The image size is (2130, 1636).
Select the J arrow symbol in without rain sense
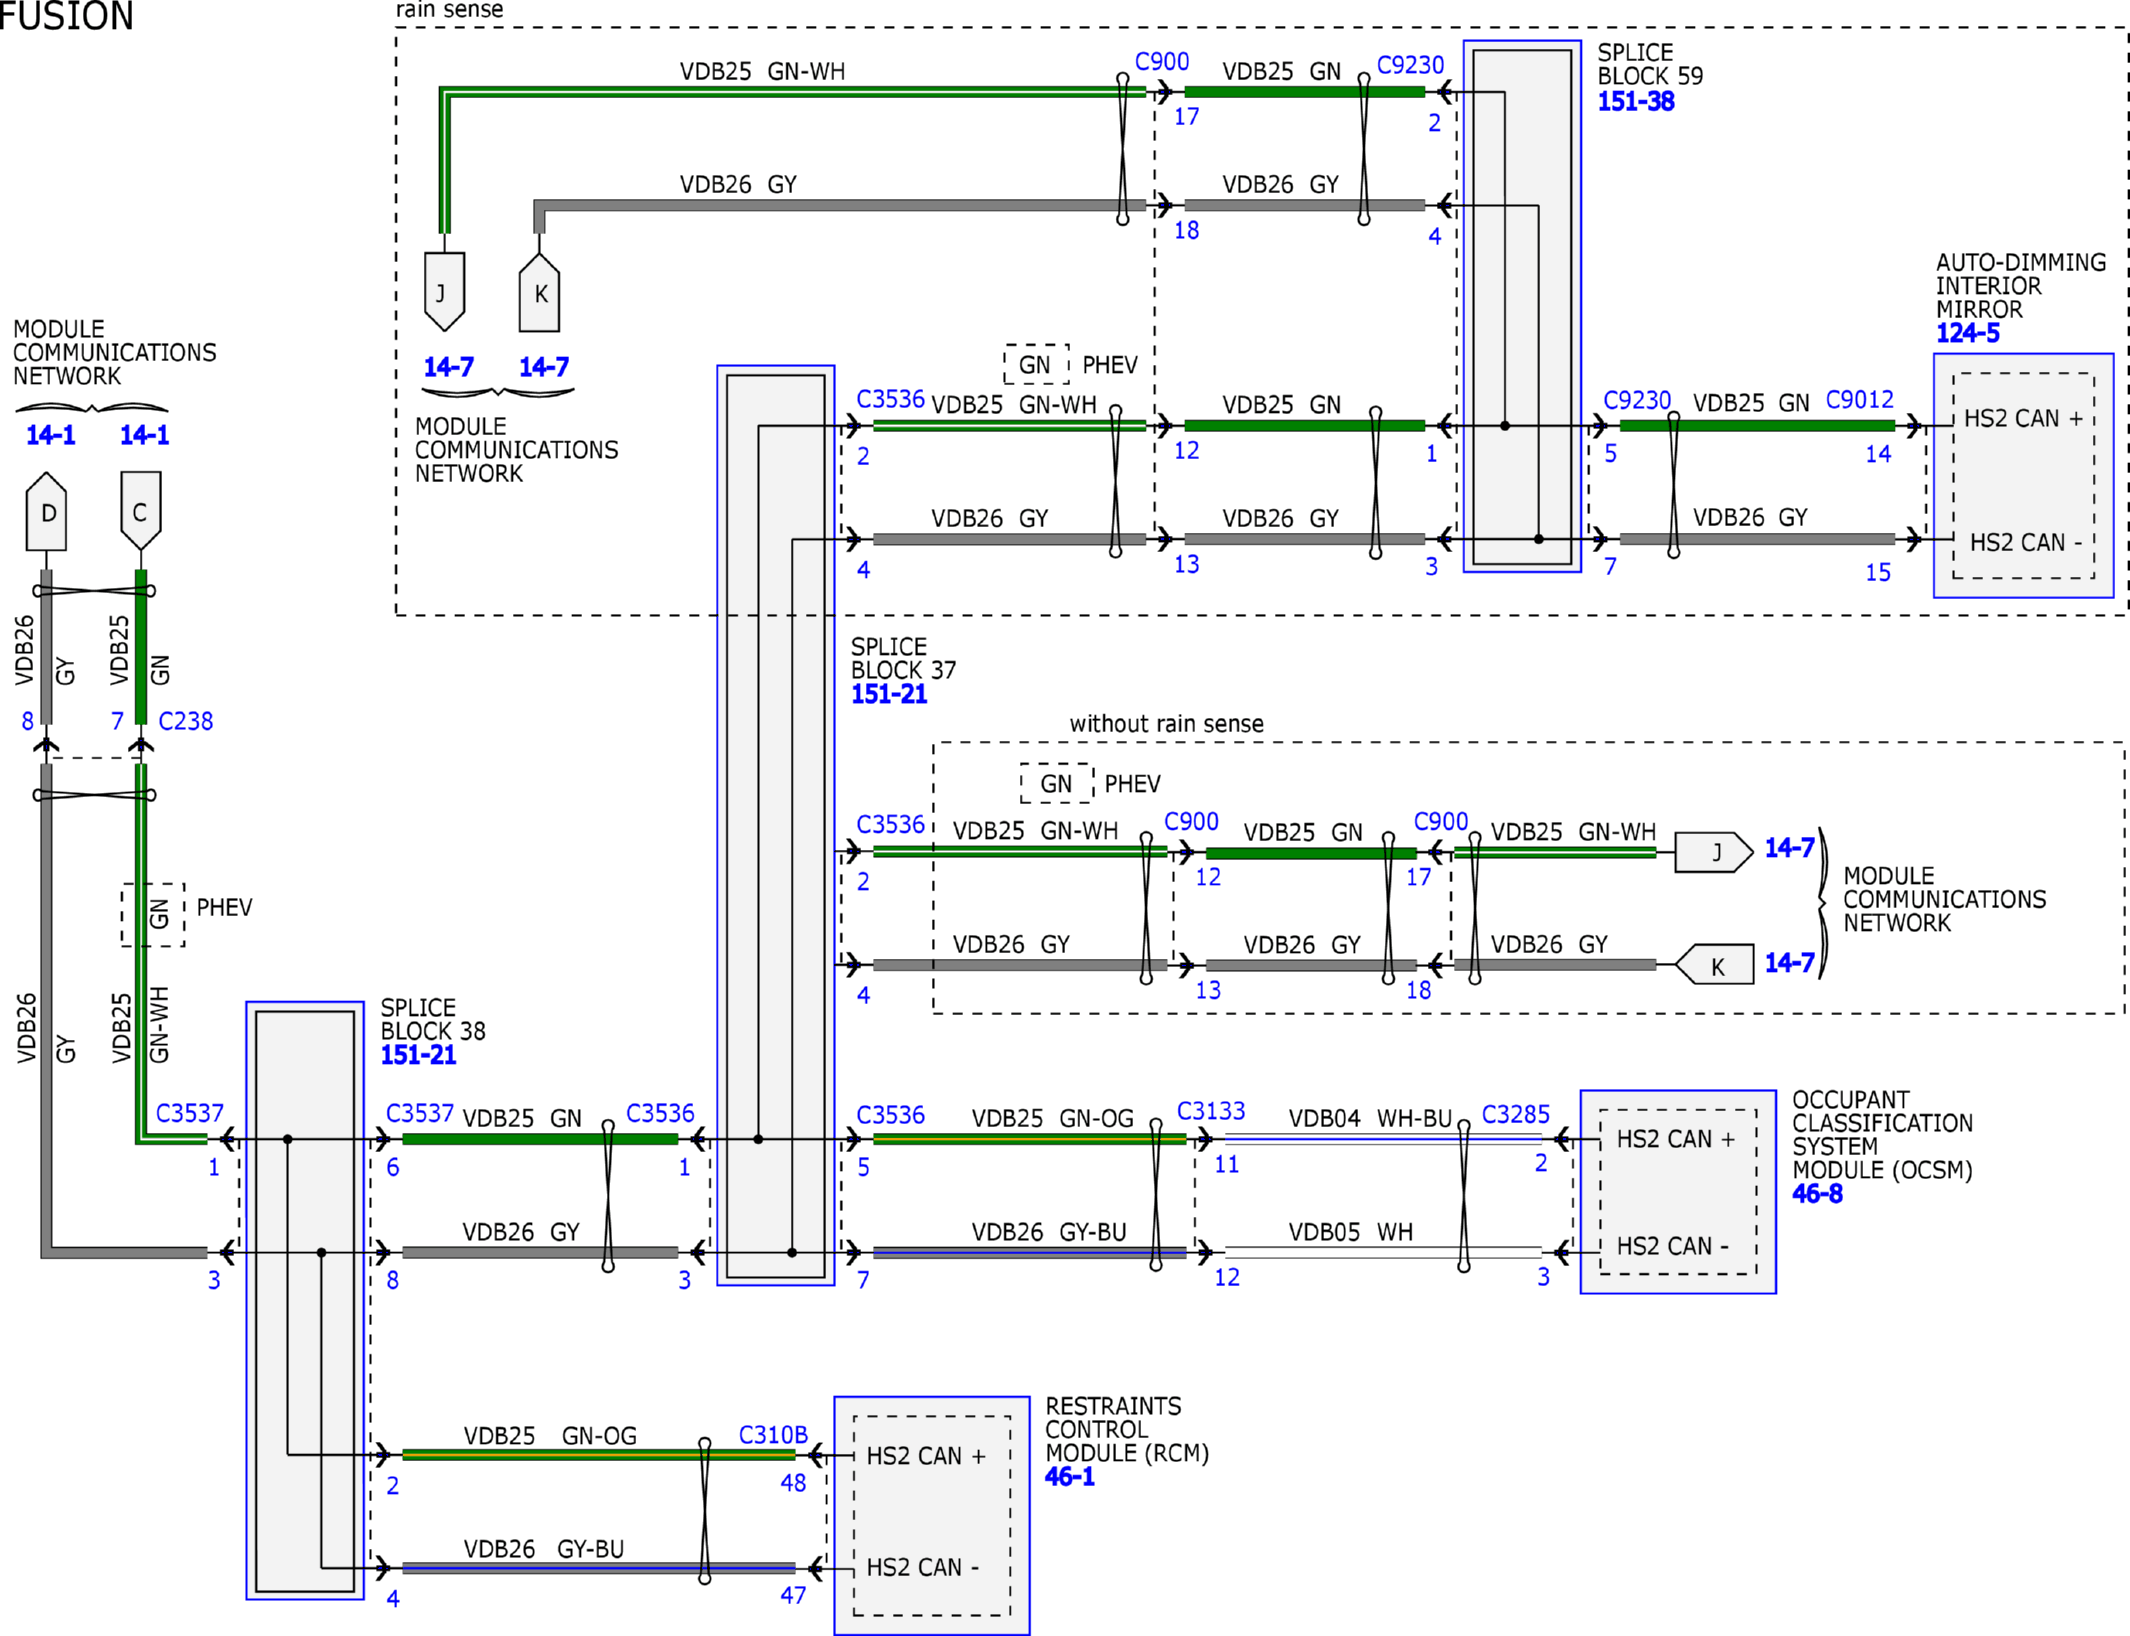coord(1714,852)
